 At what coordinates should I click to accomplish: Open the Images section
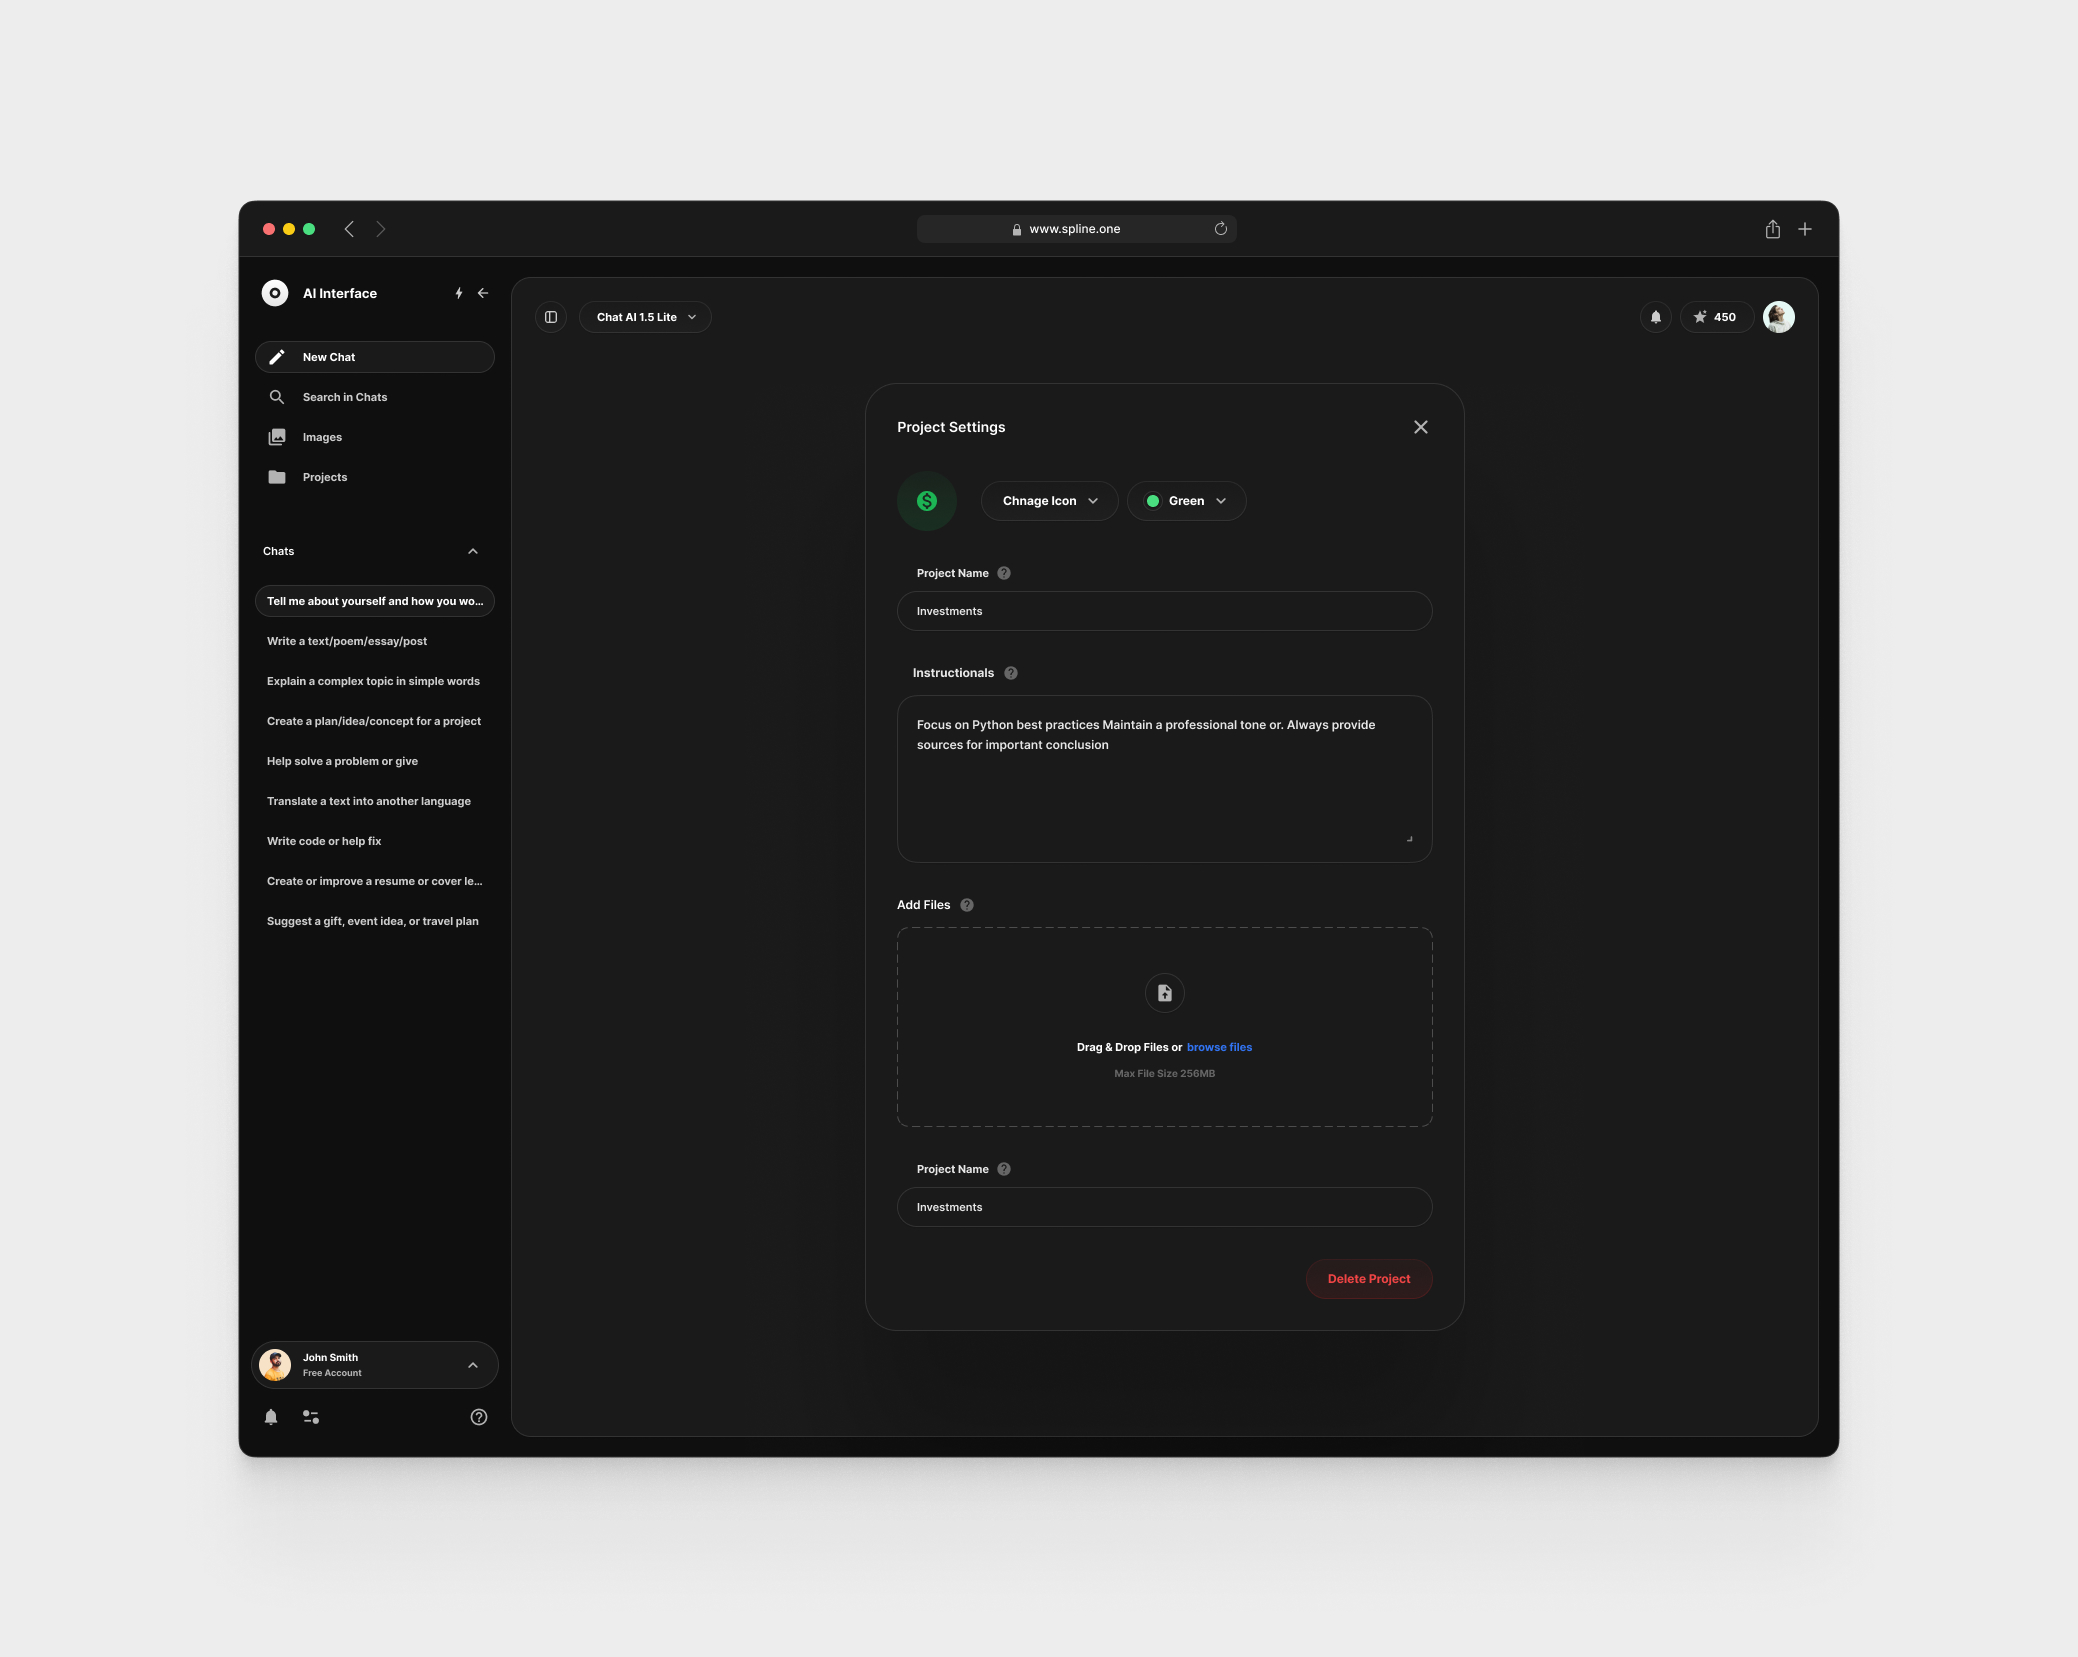click(x=375, y=437)
